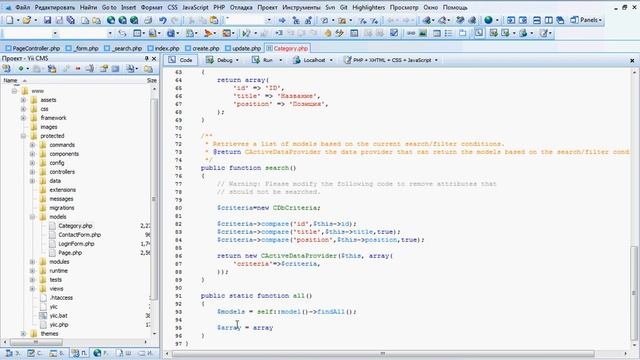This screenshot has height=360, width=640.
Task: Open the Редактировать menu
Action: click(x=55, y=7)
